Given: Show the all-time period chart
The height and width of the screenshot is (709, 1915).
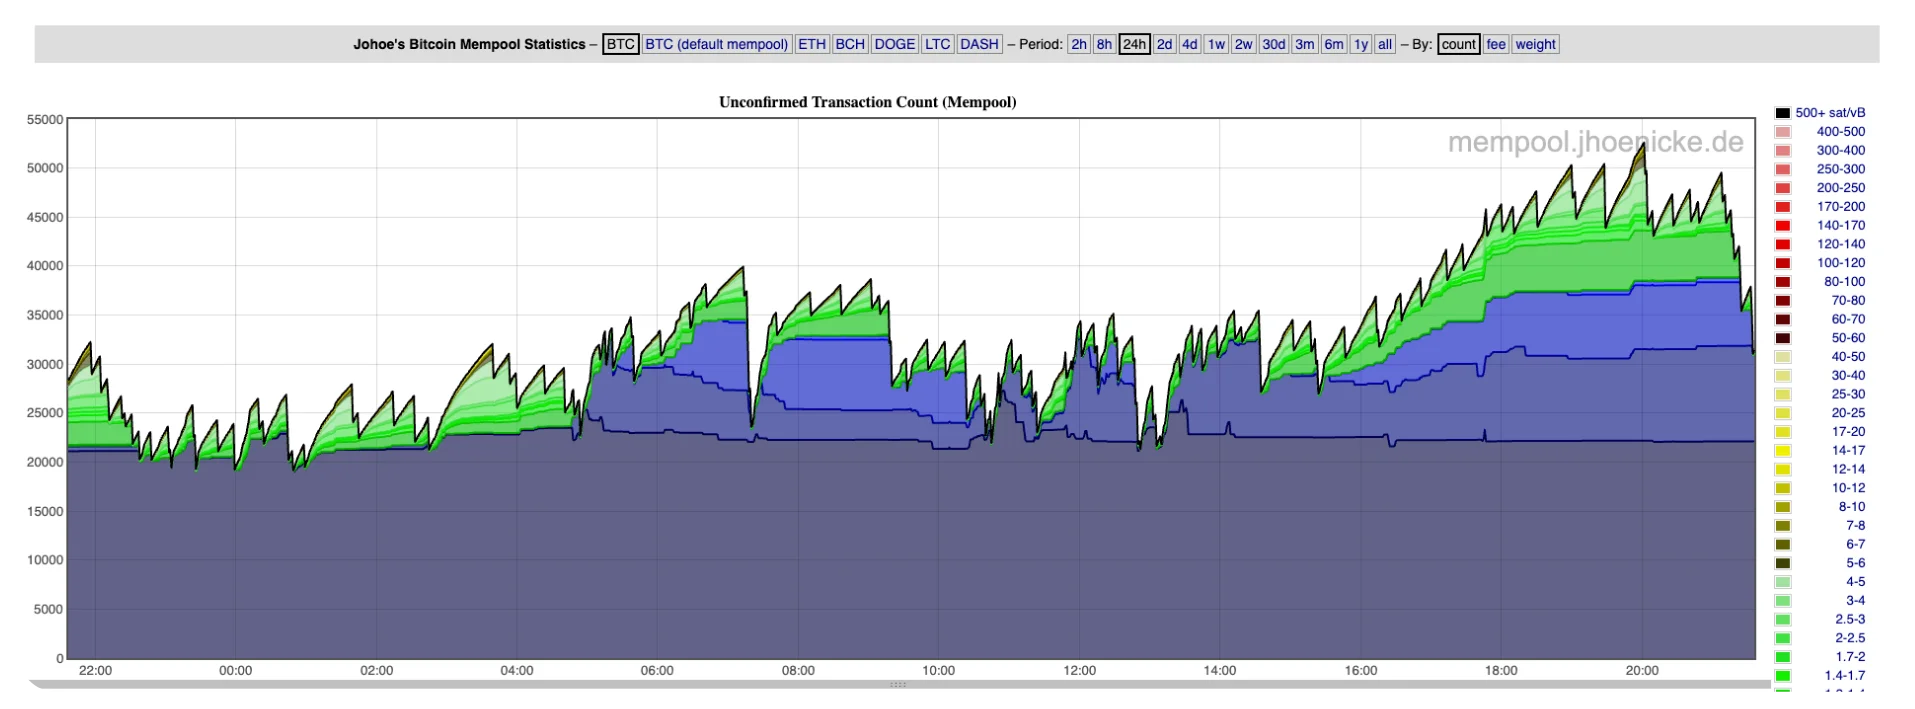Looking at the screenshot, I should pyautogui.click(x=1384, y=44).
